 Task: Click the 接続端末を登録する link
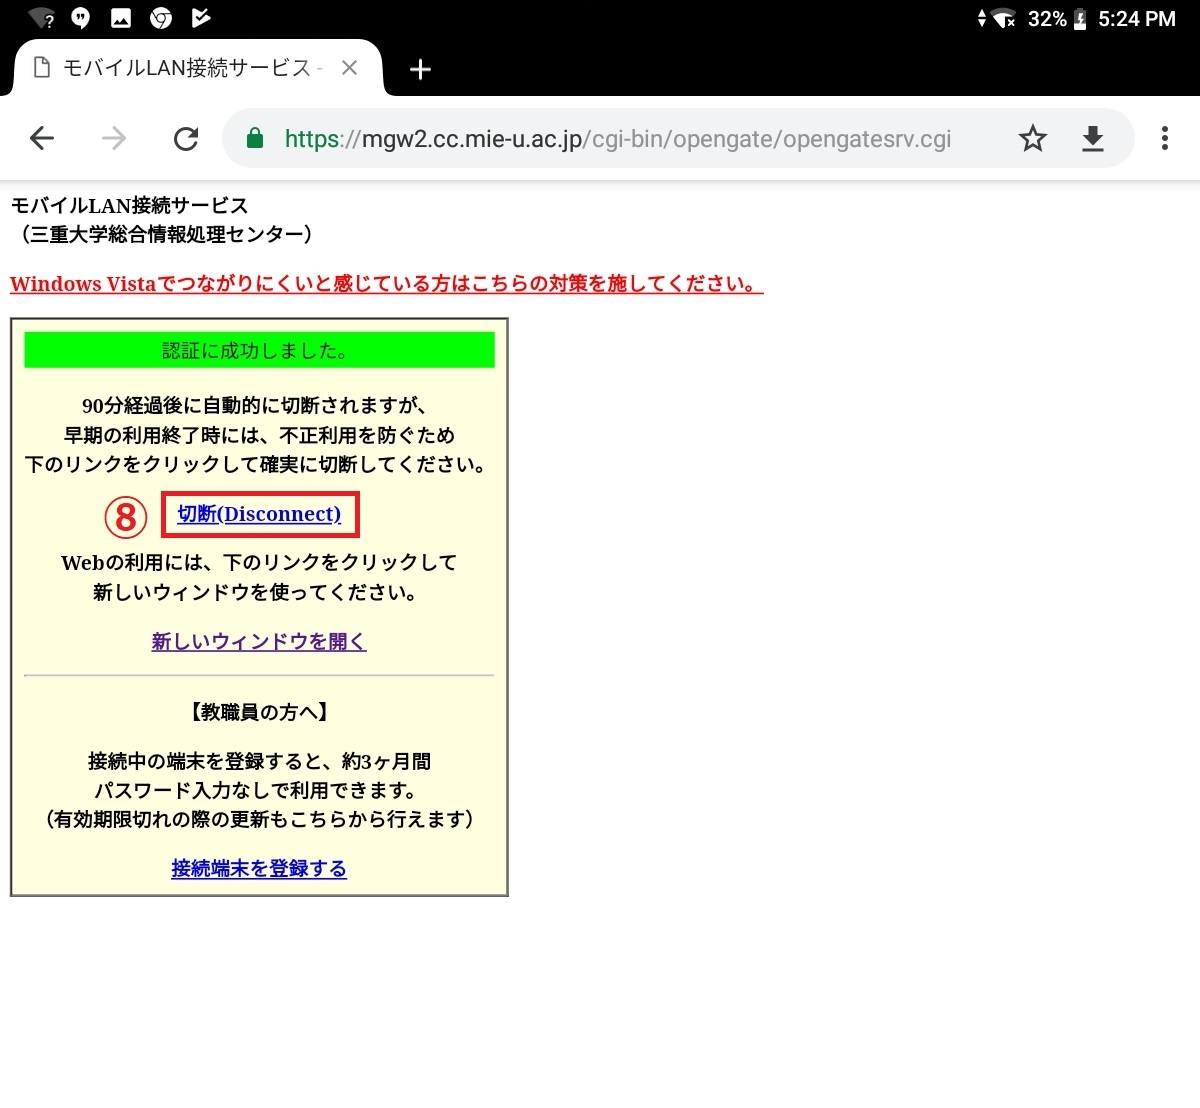click(259, 869)
